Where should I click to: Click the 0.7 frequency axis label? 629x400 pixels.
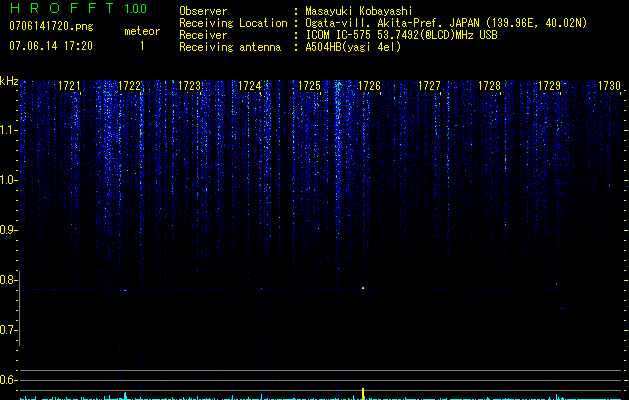pos(8,330)
